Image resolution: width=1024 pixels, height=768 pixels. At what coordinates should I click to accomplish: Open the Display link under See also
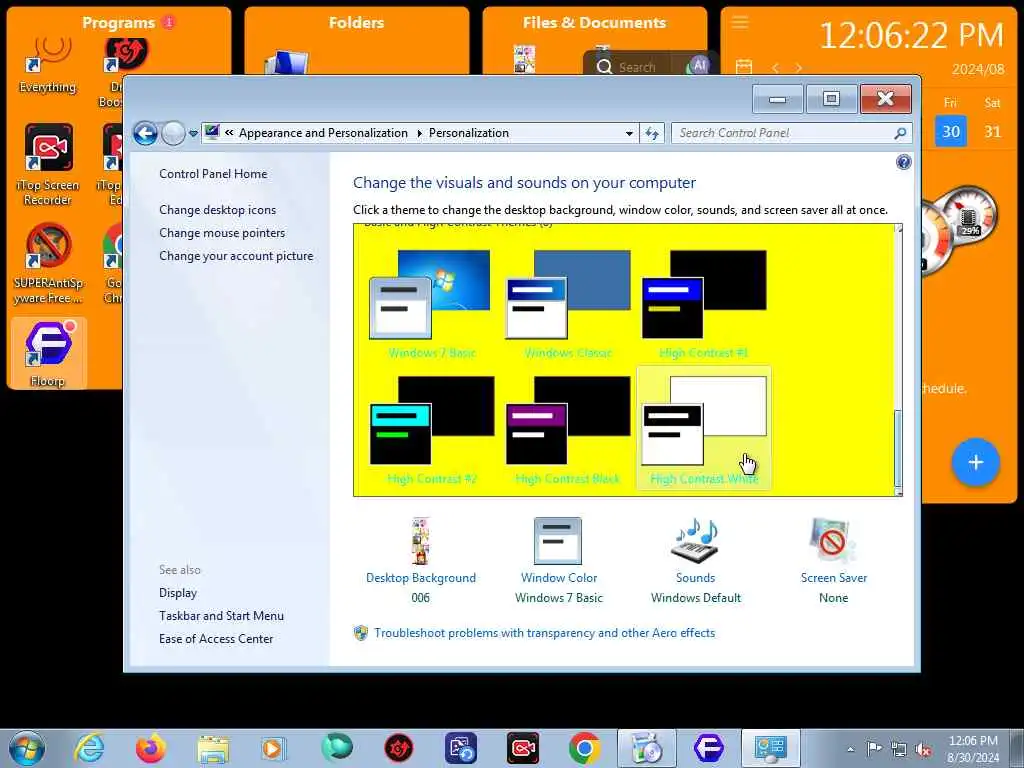click(x=178, y=593)
